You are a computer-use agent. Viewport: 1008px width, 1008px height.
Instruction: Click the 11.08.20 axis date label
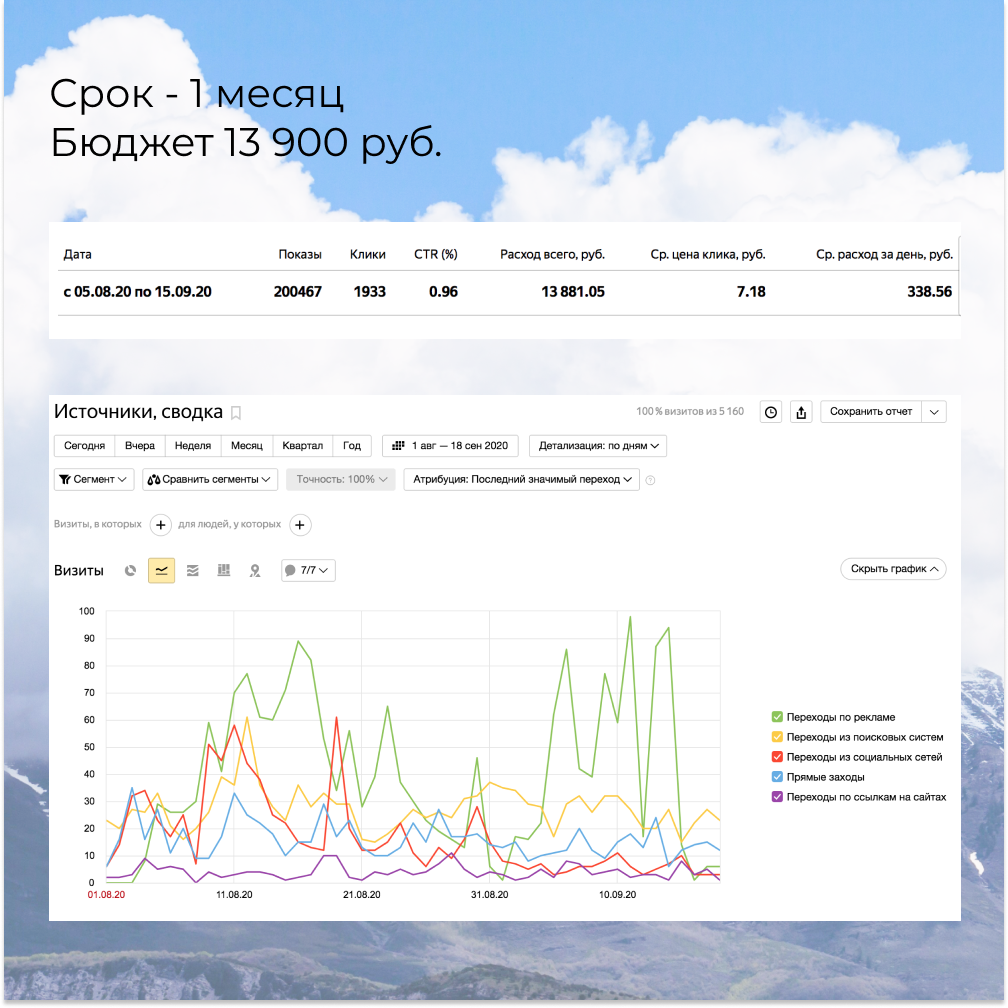click(234, 895)
